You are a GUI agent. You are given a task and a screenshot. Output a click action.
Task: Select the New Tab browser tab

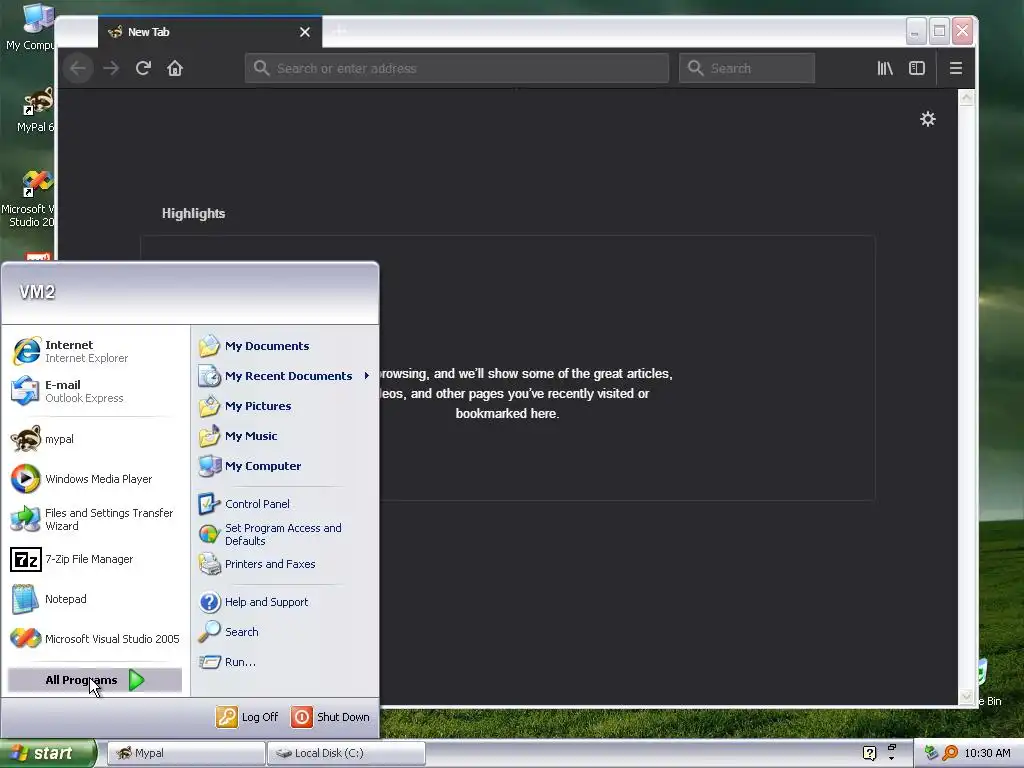(x=210, y=32)
